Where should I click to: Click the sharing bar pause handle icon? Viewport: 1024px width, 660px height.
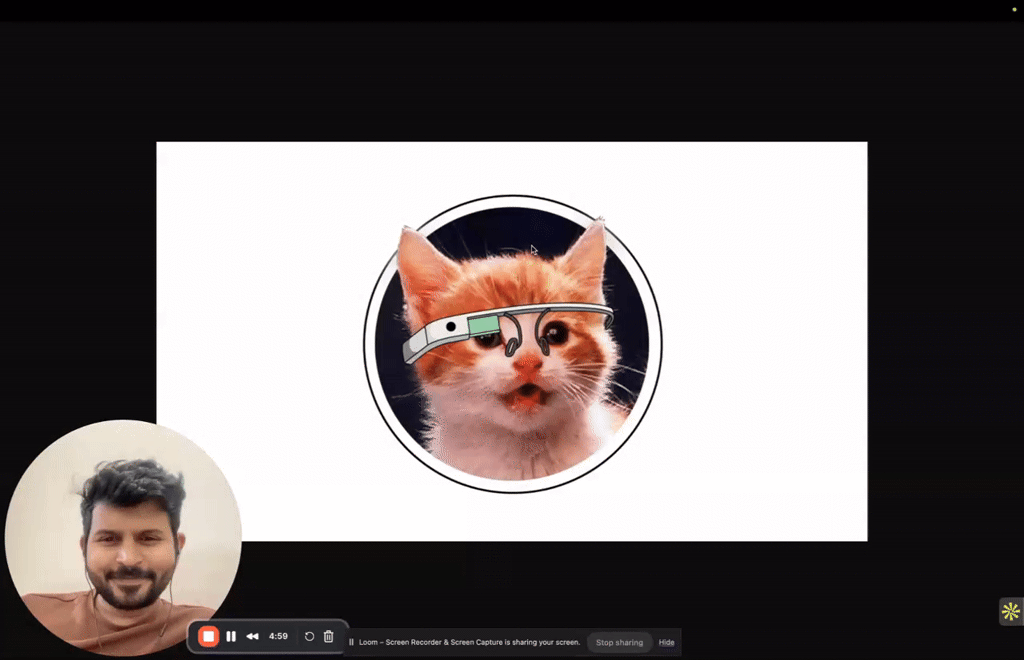click(x=351, y=642)
